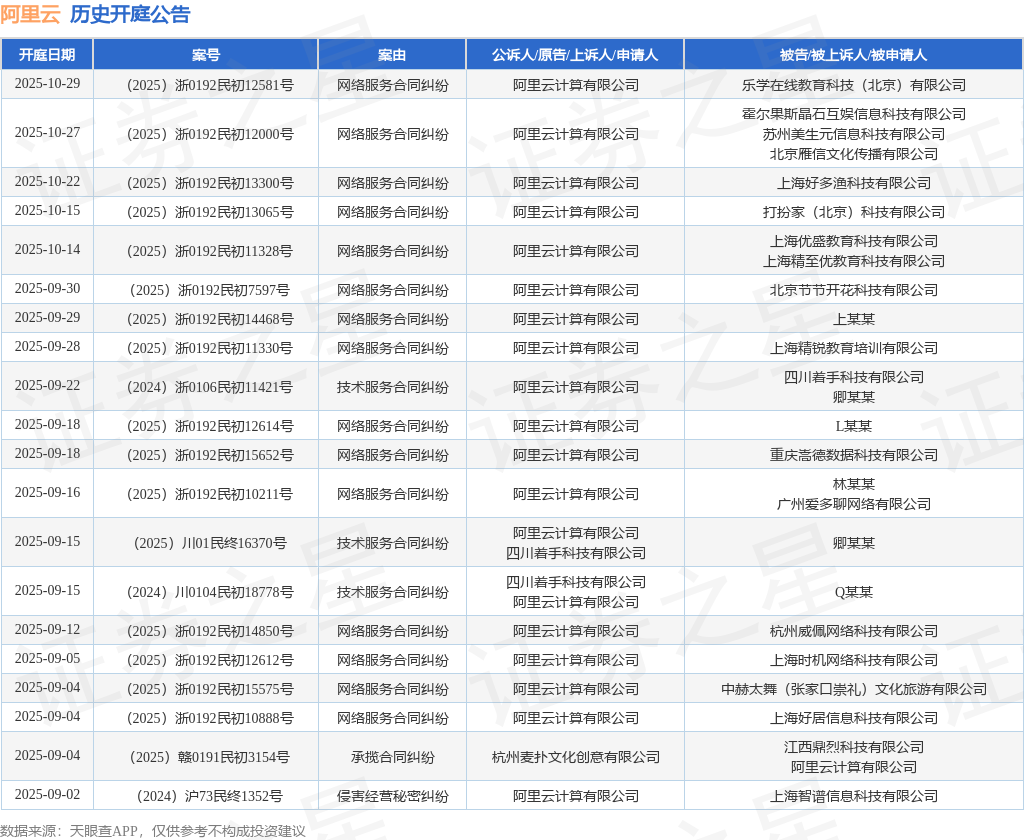
Task: Click 霍尔果斯晶石互娱信息科技有限公司
Action: [854, 114]
